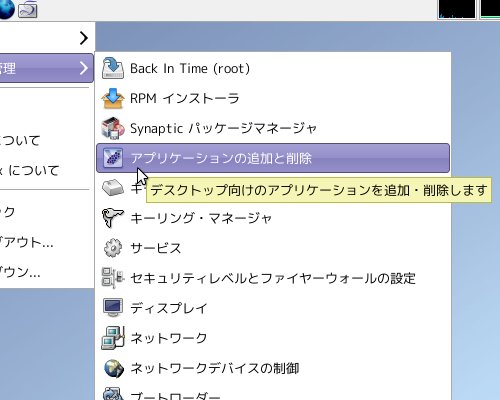Open Back In Time (root) disk icon
The image size is (500, 400).
tap(113, 68)
